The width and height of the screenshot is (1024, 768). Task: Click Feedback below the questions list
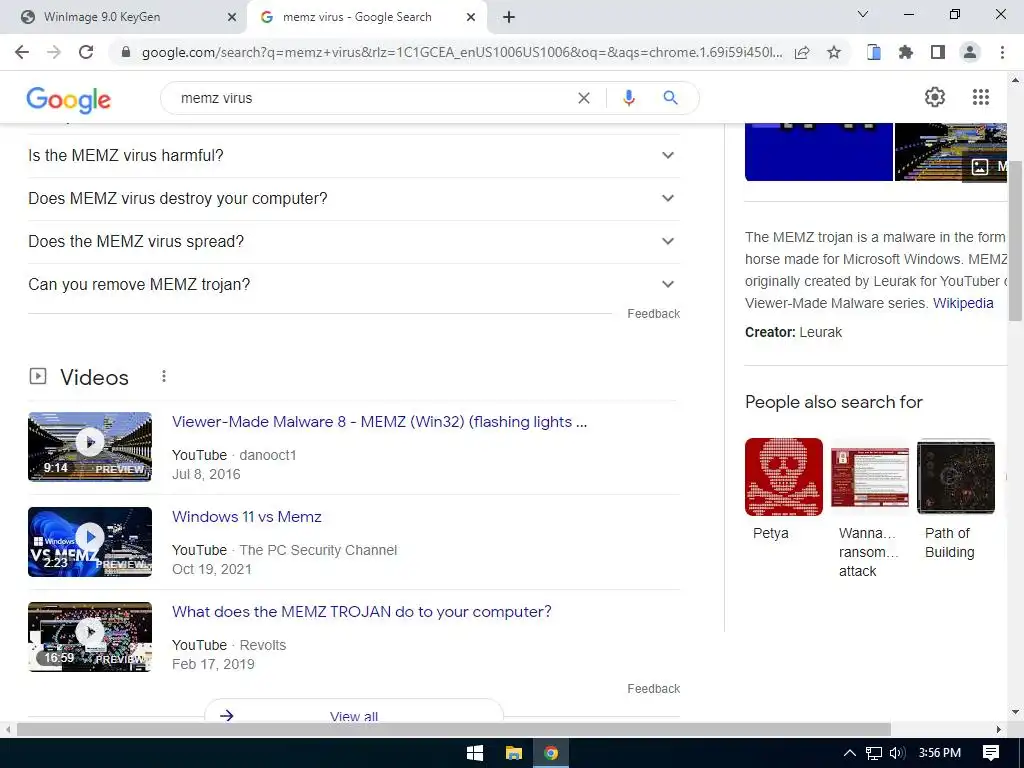[654, 313]
